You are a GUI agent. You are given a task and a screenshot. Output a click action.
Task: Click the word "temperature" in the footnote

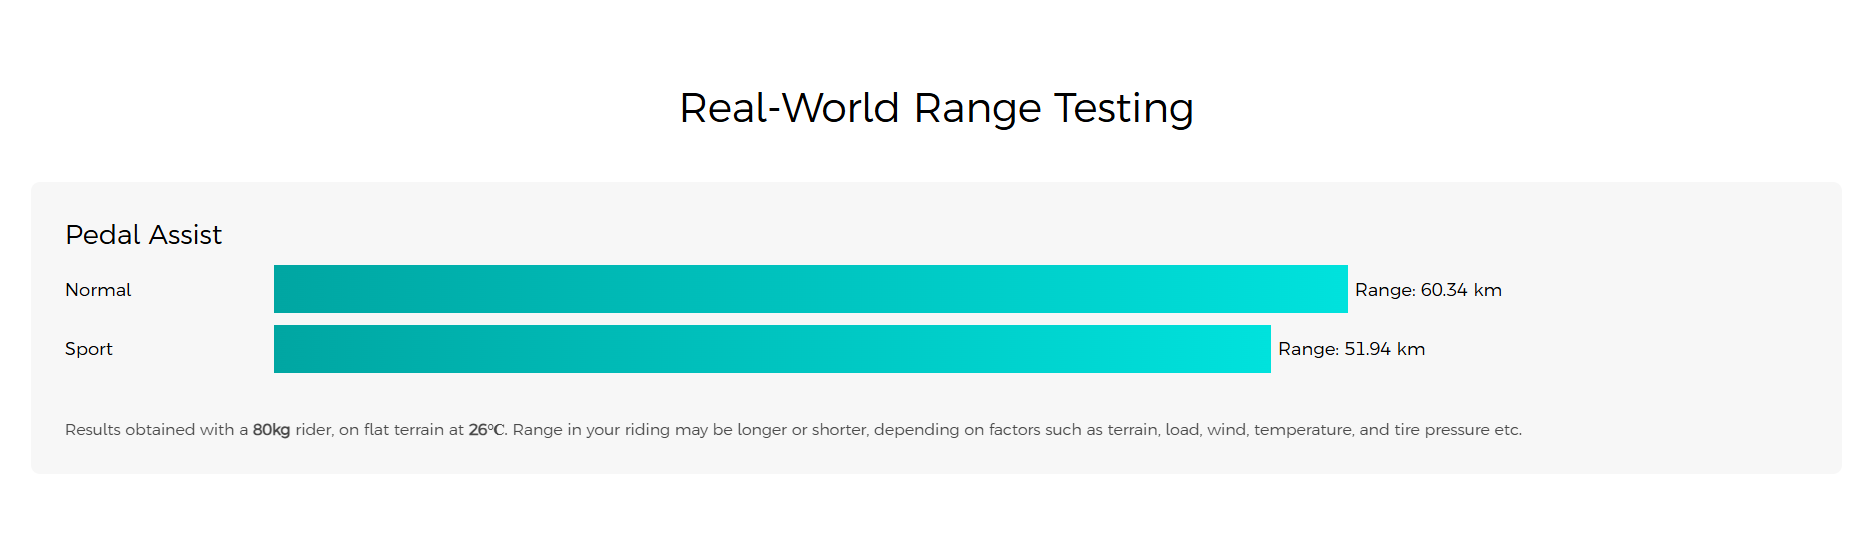pyautogui.click(x=1302, y=430)
